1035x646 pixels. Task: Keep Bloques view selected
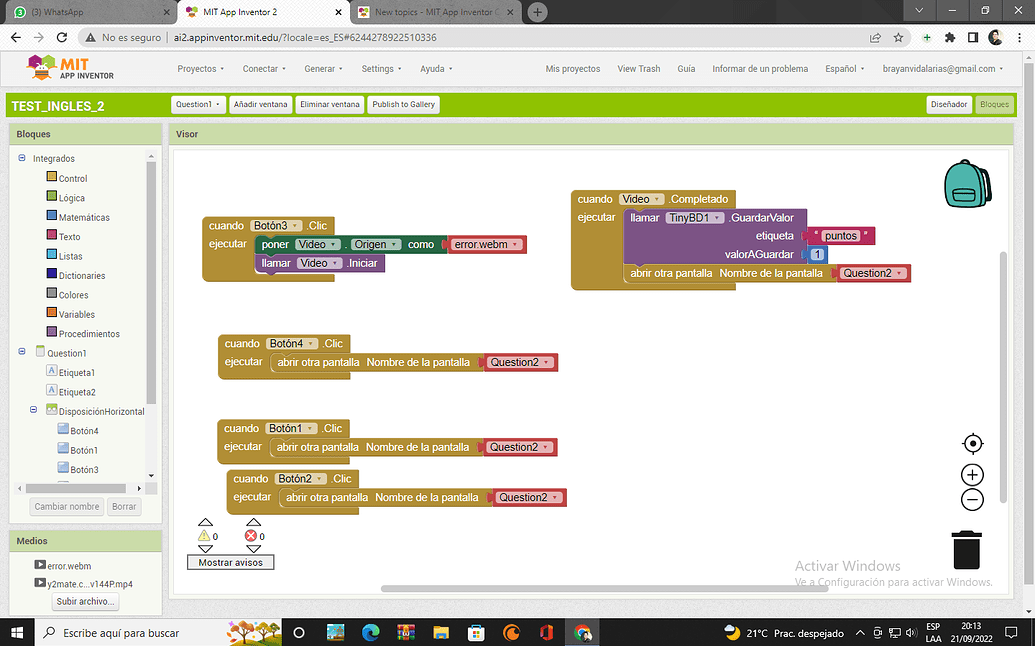[994, 104]
